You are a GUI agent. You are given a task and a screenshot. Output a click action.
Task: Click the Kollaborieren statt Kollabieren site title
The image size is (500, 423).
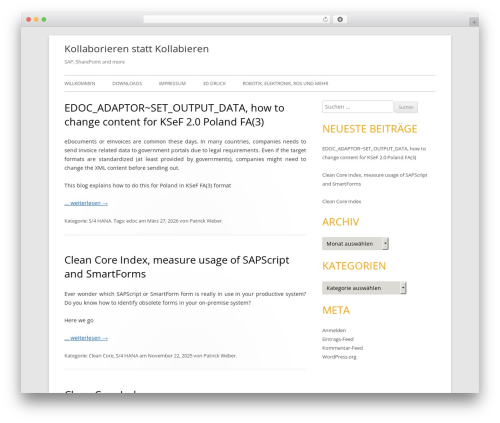click(137, 49)
